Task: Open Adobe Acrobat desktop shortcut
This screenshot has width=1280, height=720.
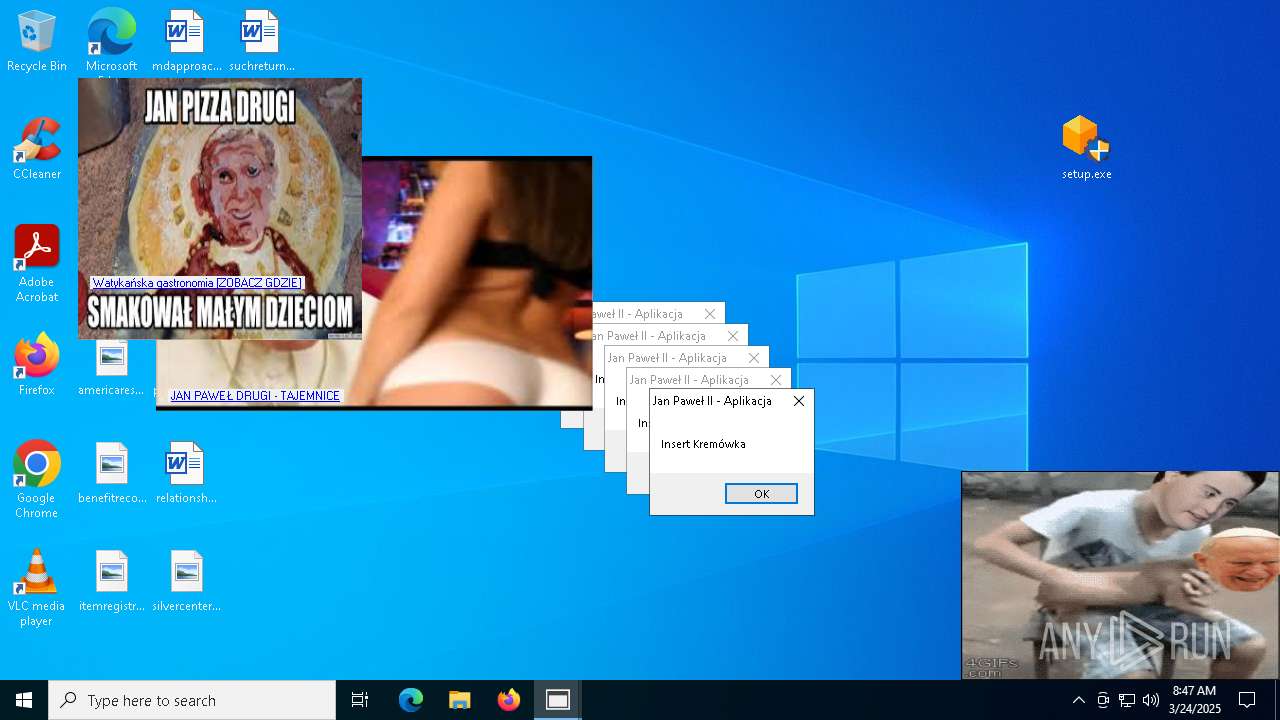Action: (x=37, y=263)
